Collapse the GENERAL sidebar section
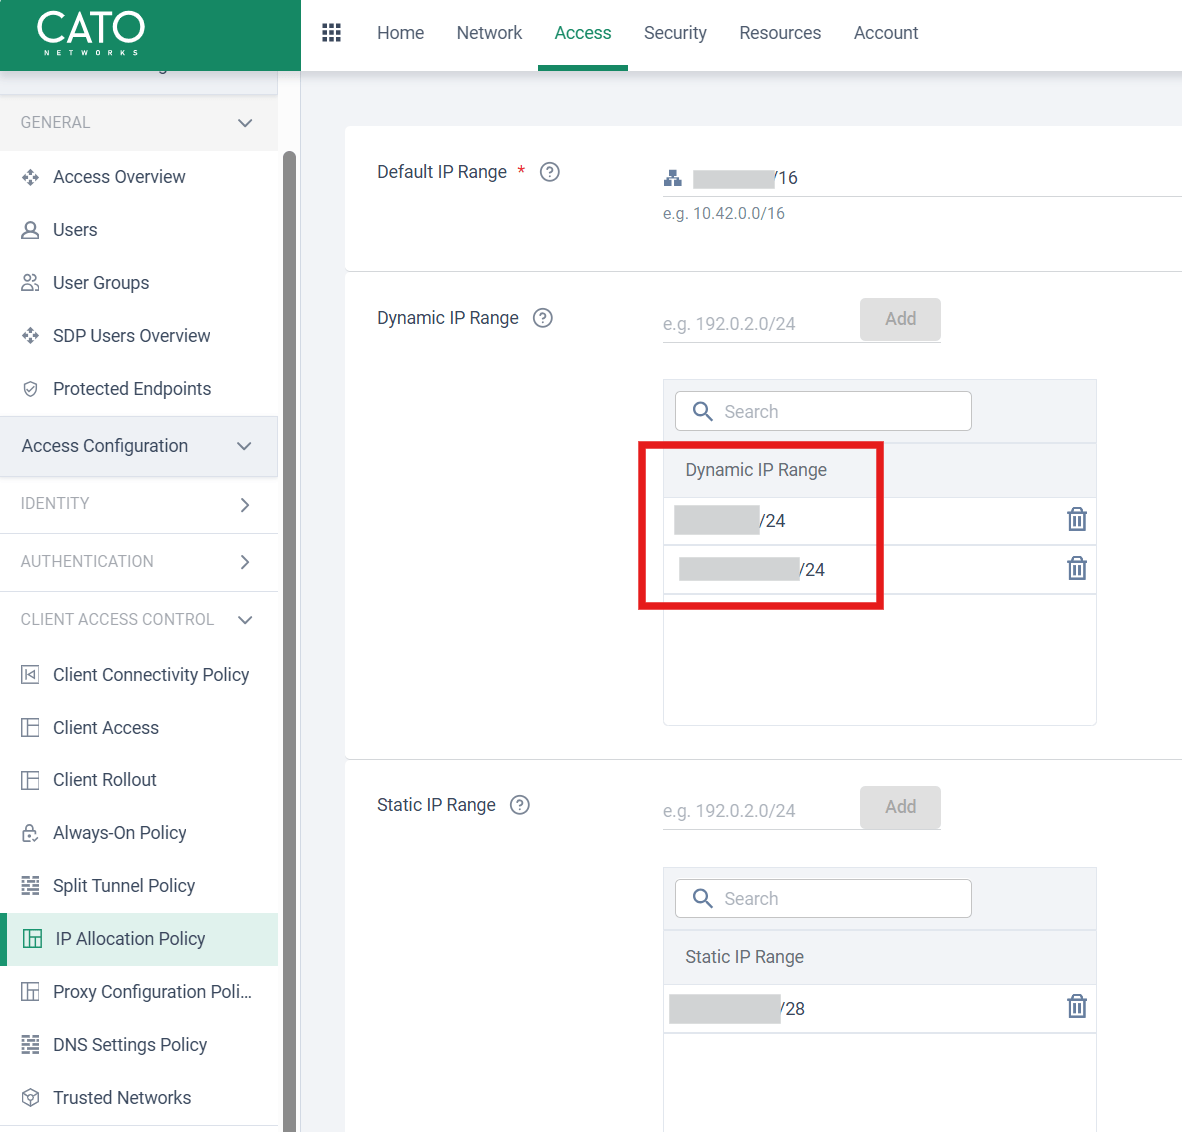The image size is (1182, 1132). pyautogui.click(x=245, y=123)
